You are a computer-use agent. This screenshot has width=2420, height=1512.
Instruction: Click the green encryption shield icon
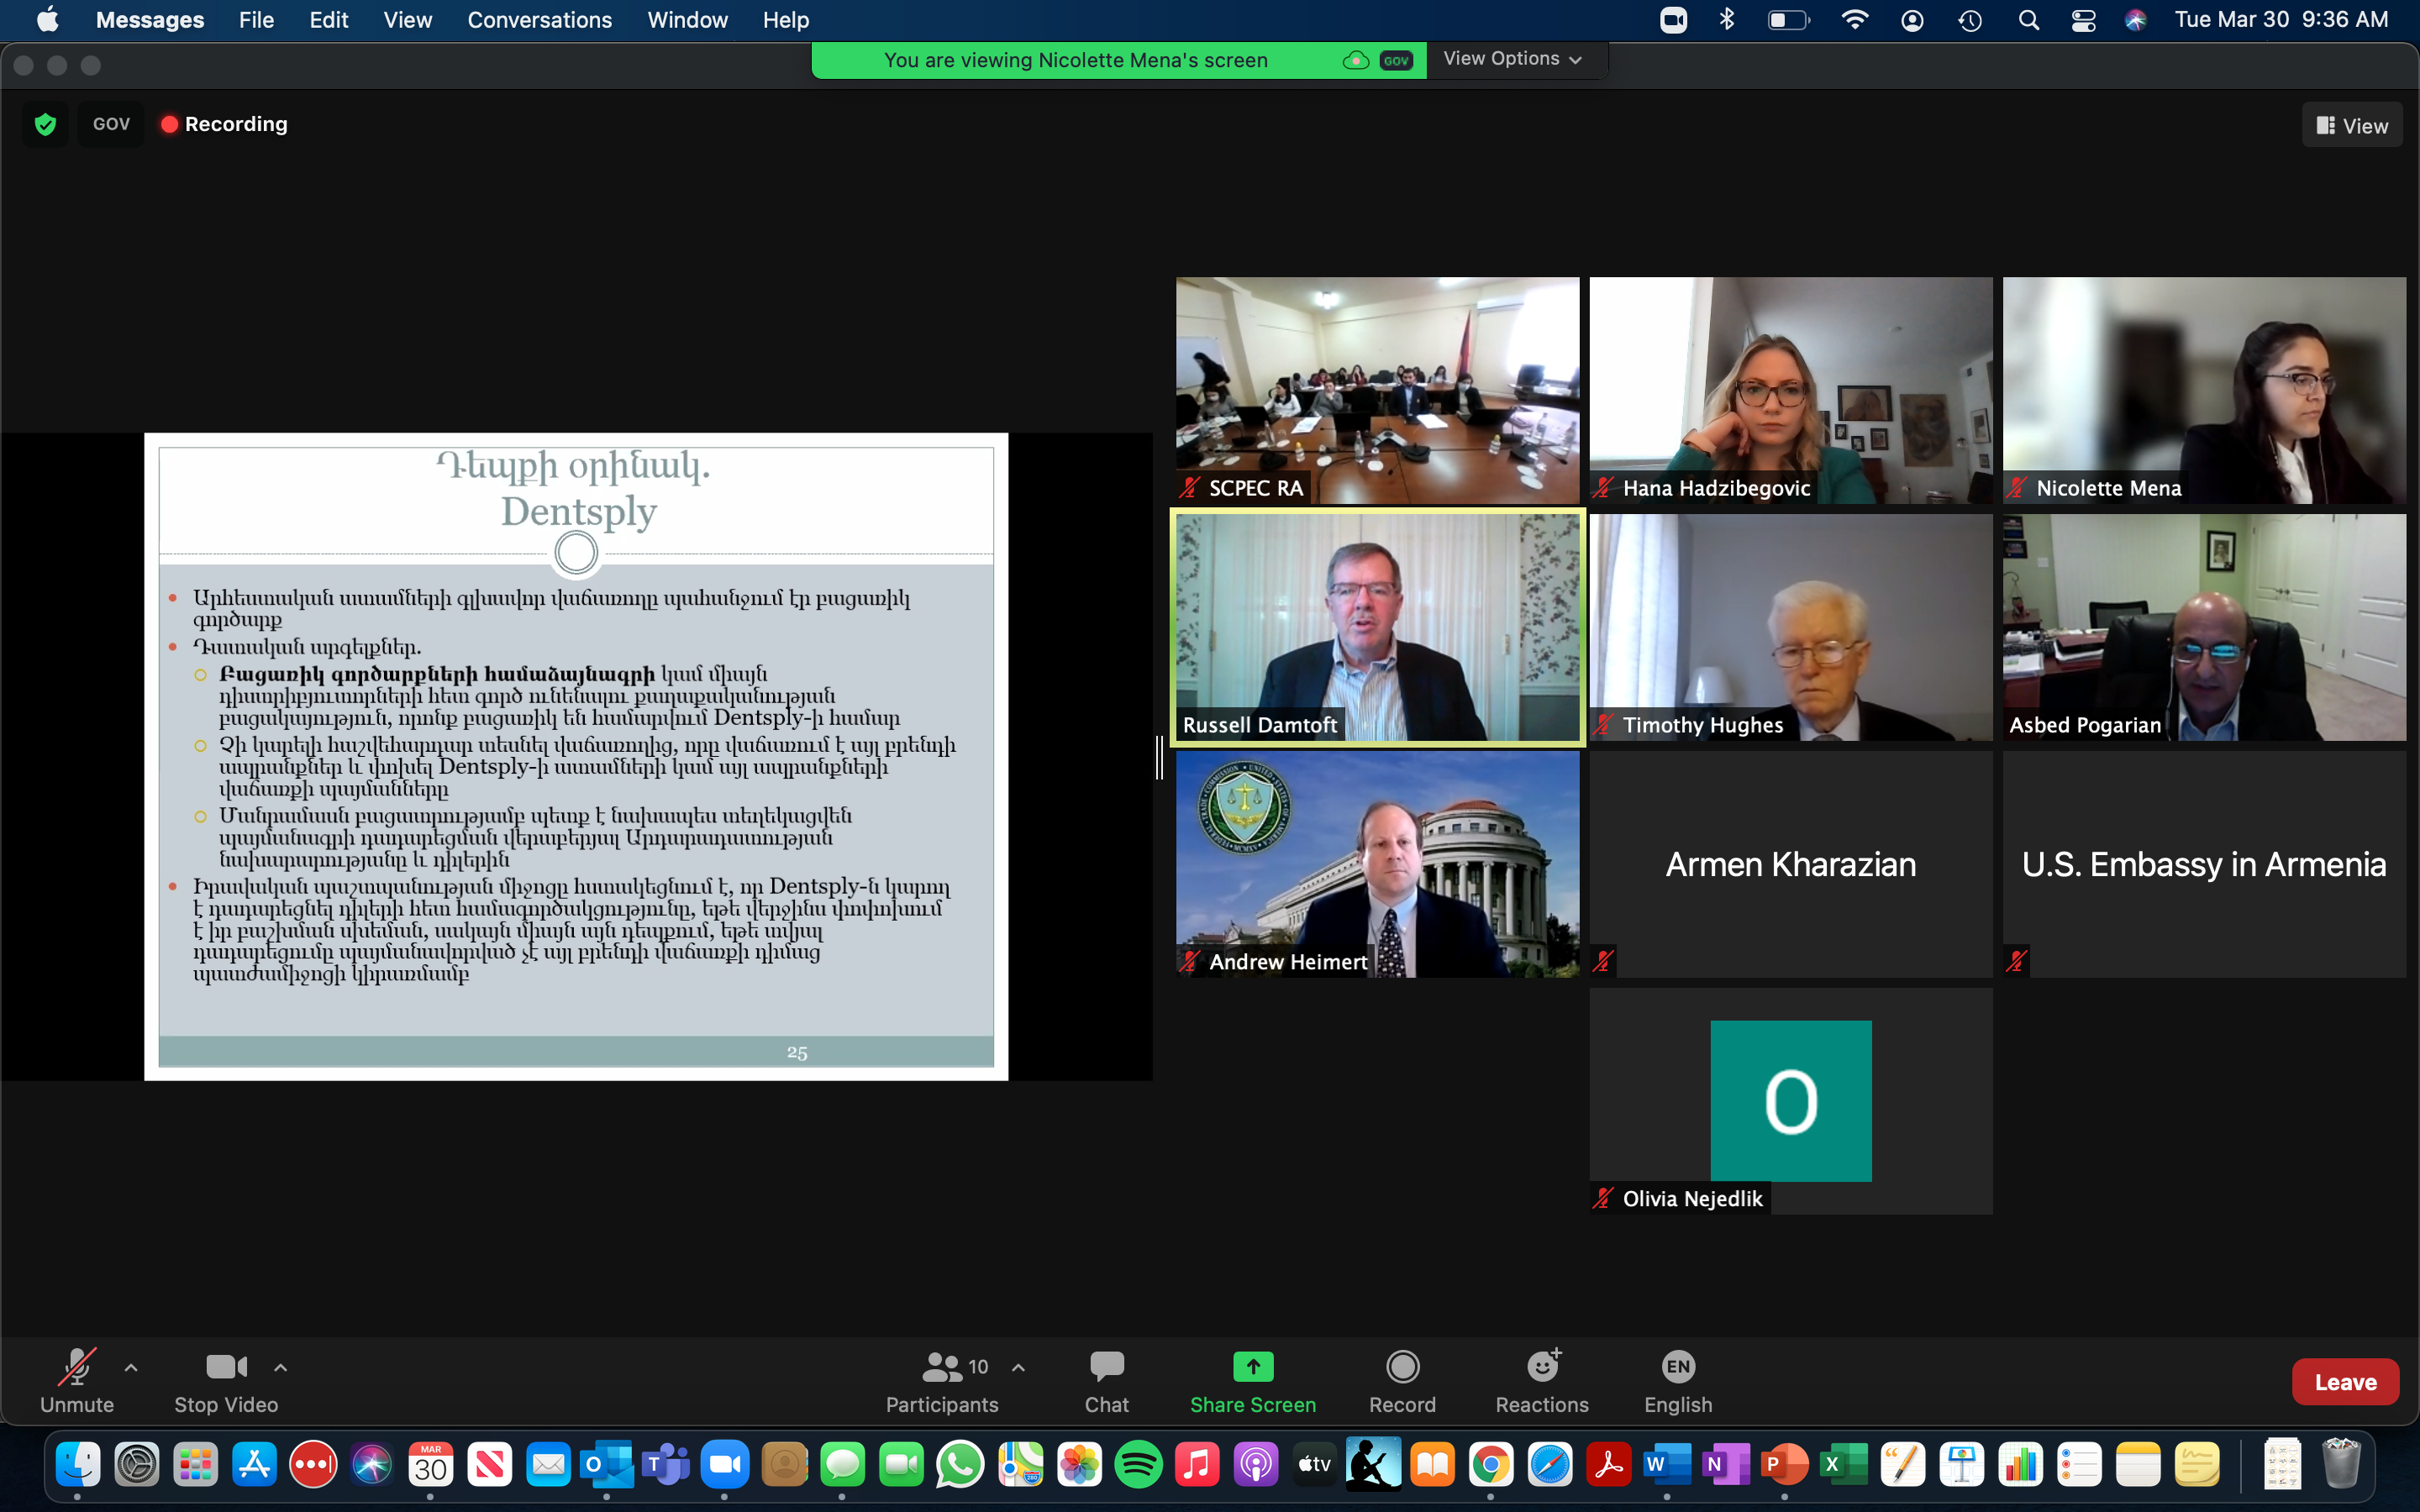click(45, 124)
